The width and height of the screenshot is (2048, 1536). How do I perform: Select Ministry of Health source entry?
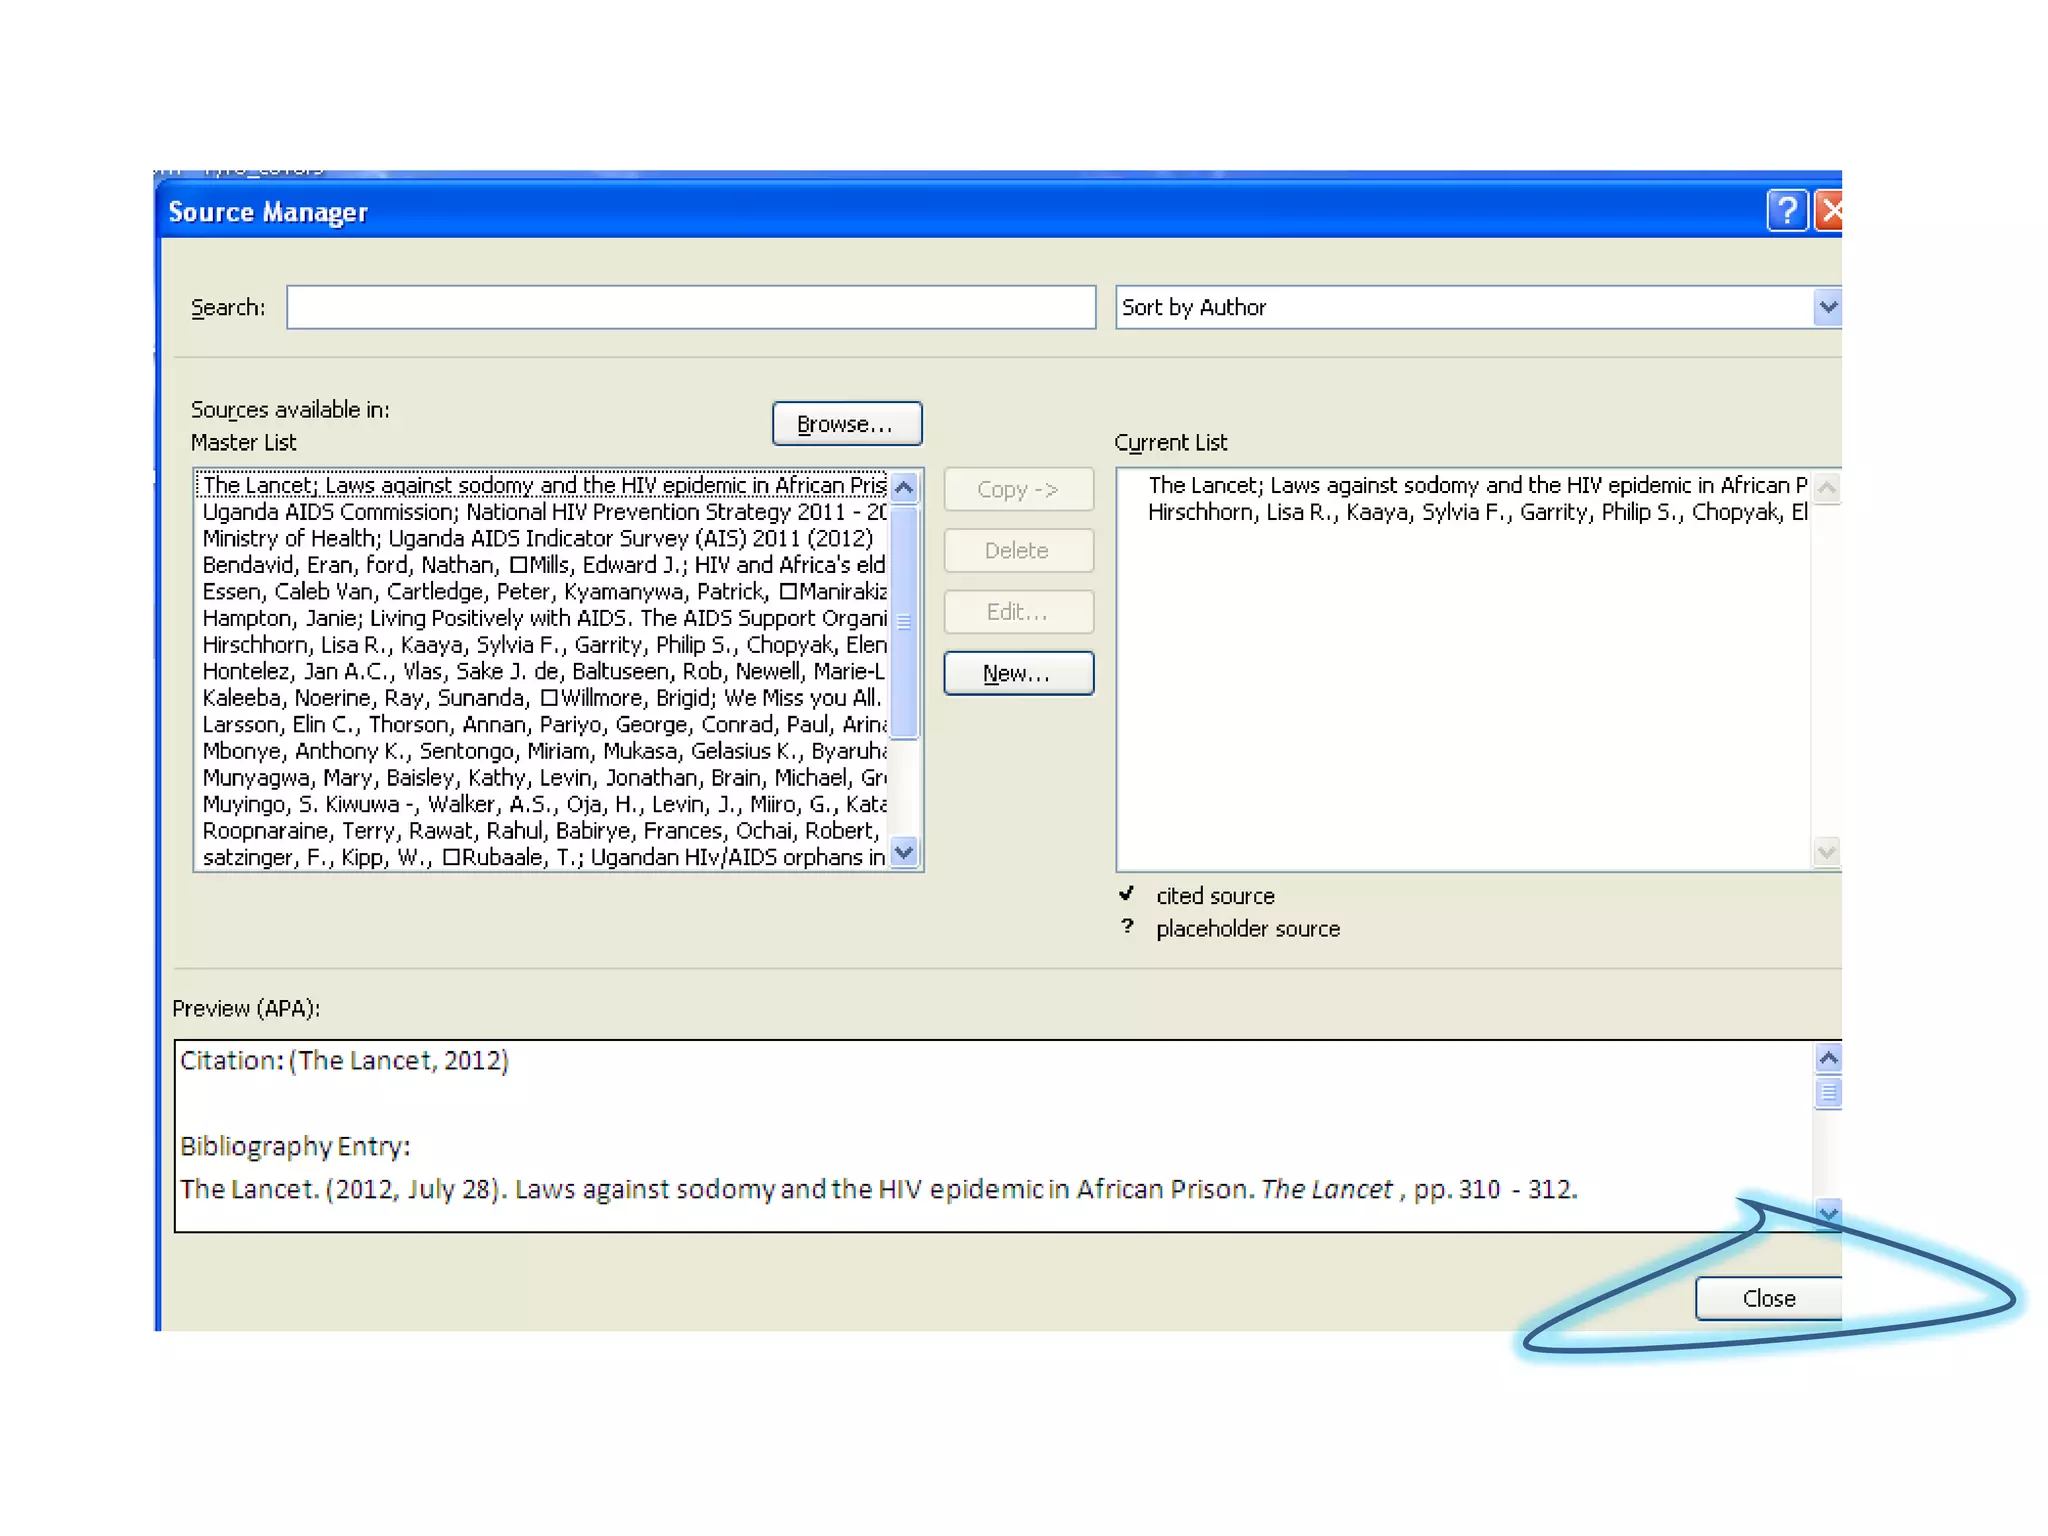pyautogui.click(x=537, y=539)
